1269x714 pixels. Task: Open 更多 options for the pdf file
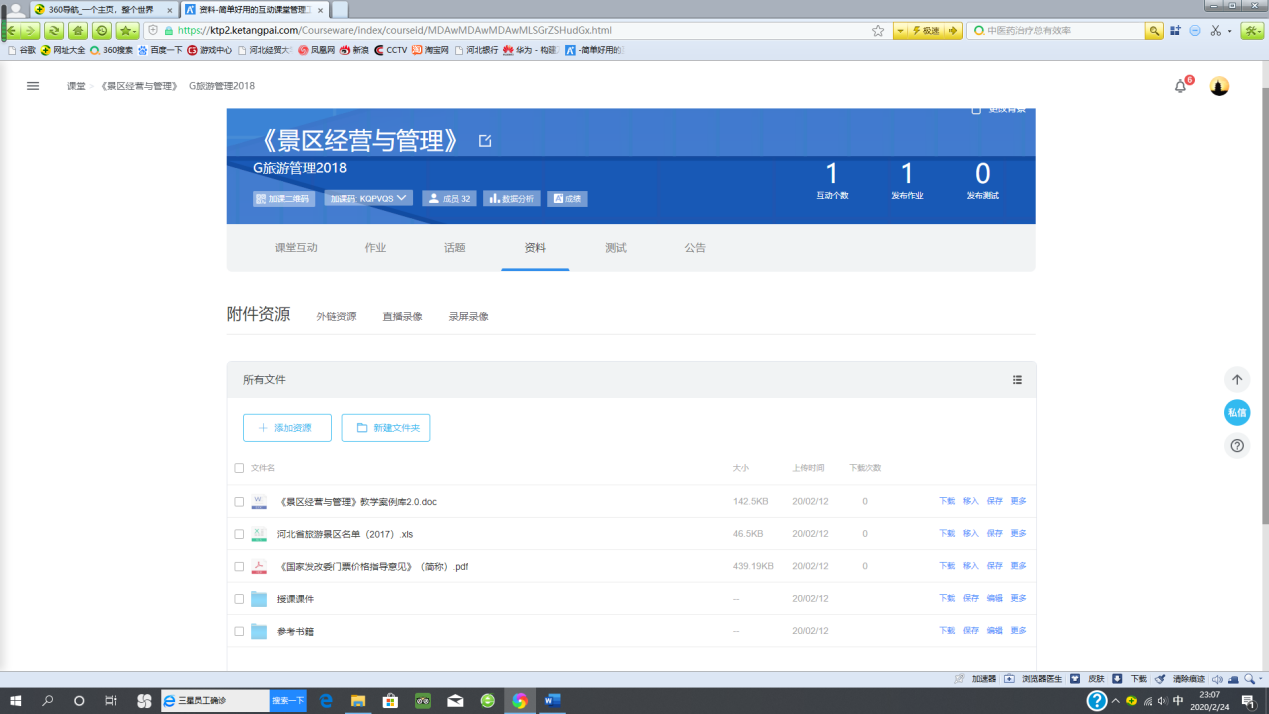tap(1018, 566)
